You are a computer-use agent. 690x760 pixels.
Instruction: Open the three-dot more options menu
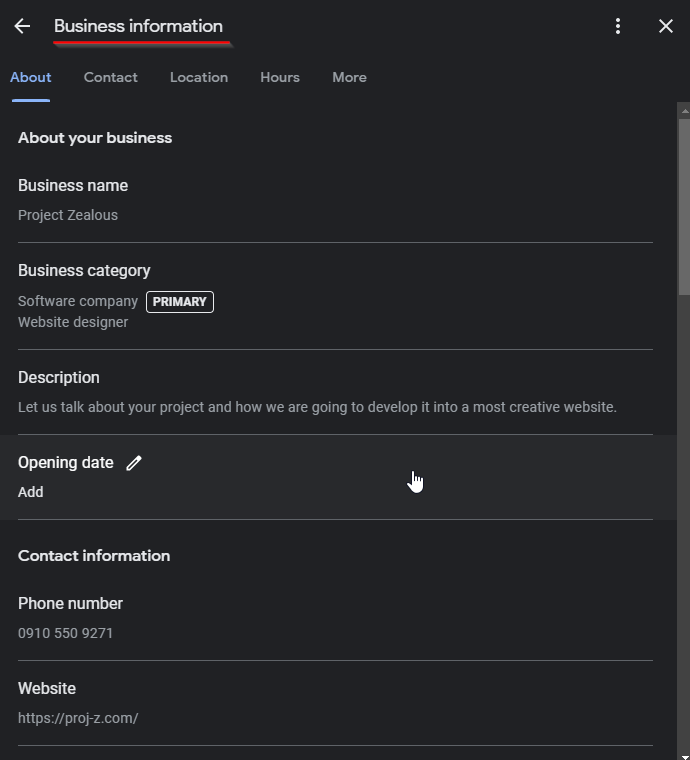click(618, 27)
